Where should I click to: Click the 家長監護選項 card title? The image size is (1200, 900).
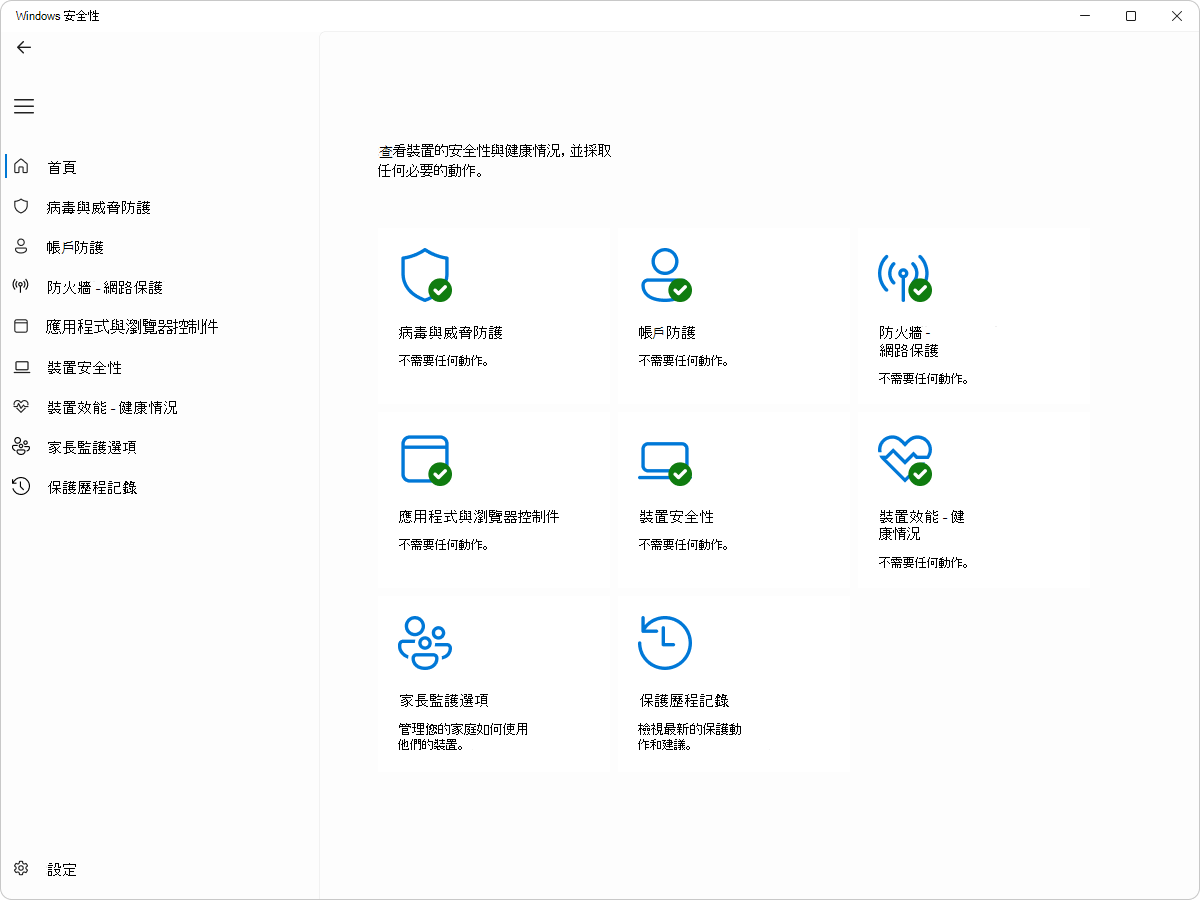click(x=443, y=701)
